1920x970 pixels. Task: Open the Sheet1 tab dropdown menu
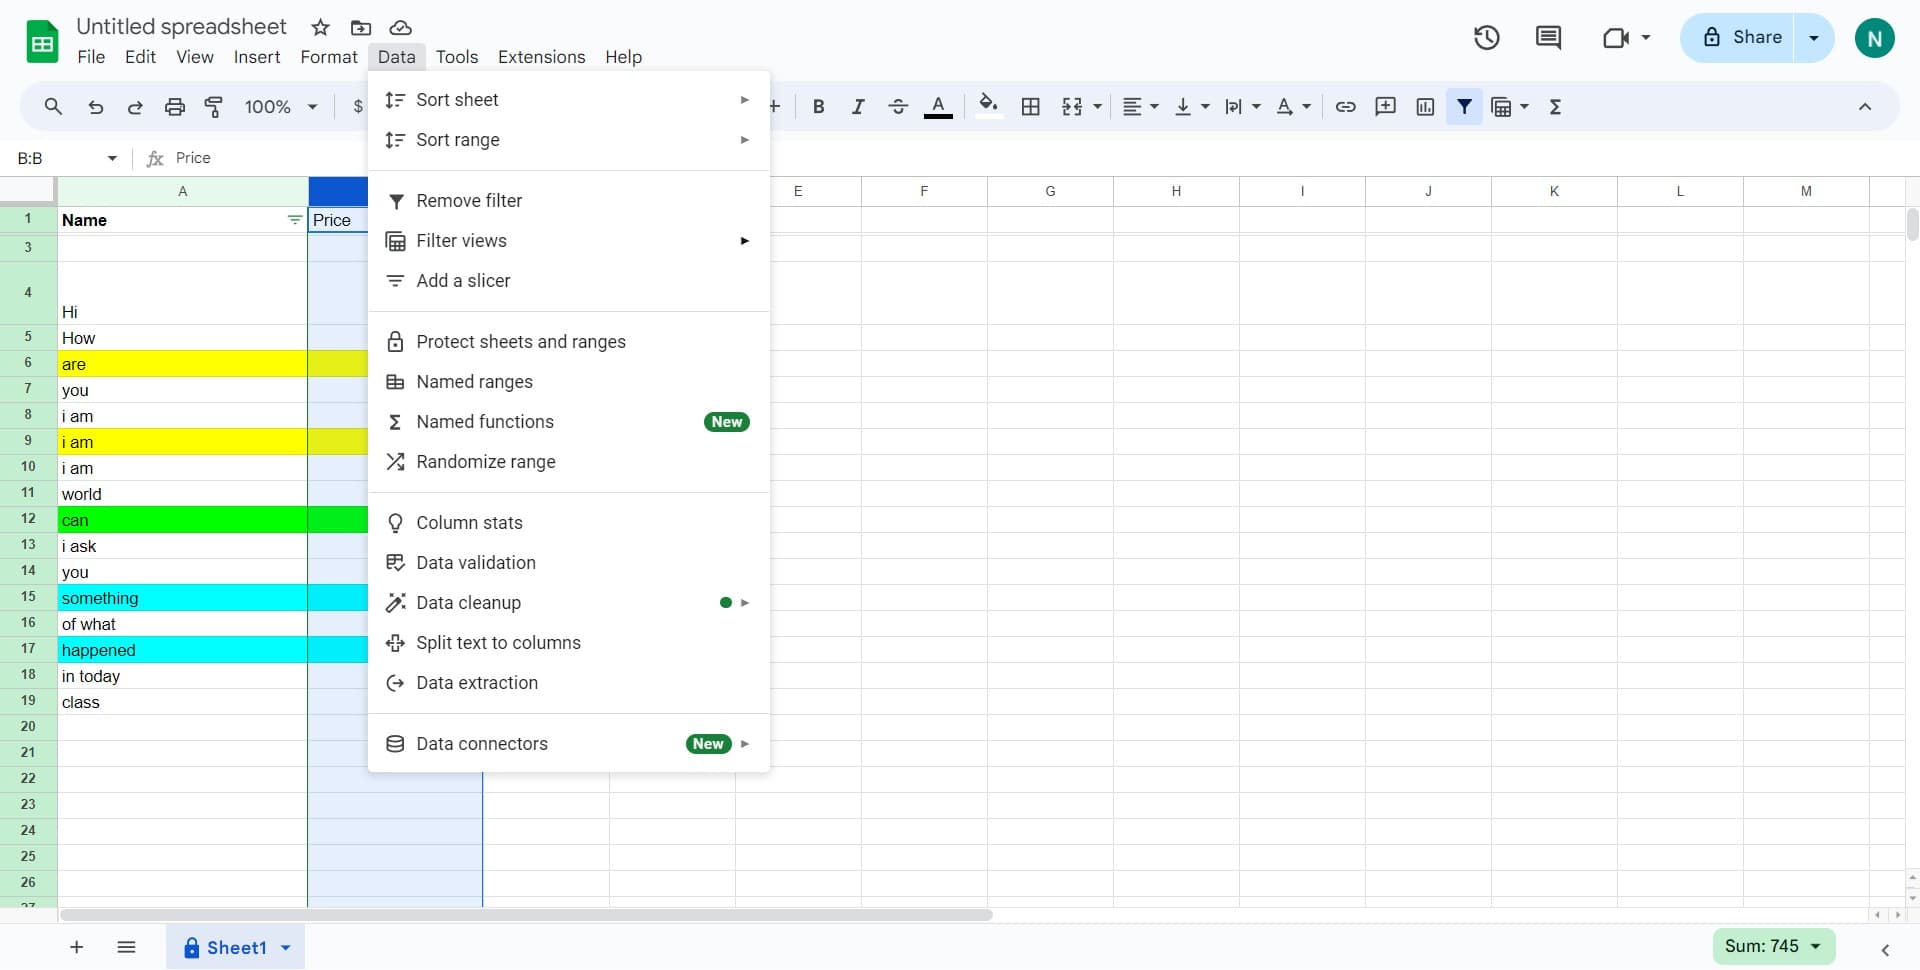pos(284,947)
